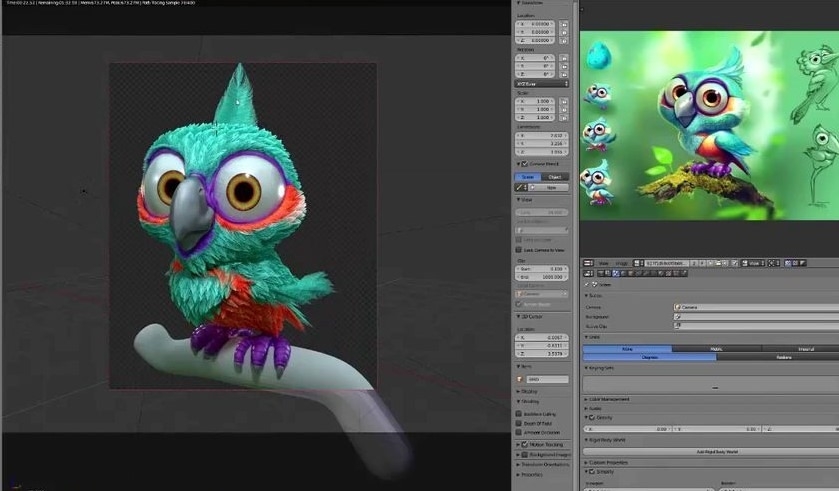Enable Depth Of Field checkbox

(x=518, y=423)
